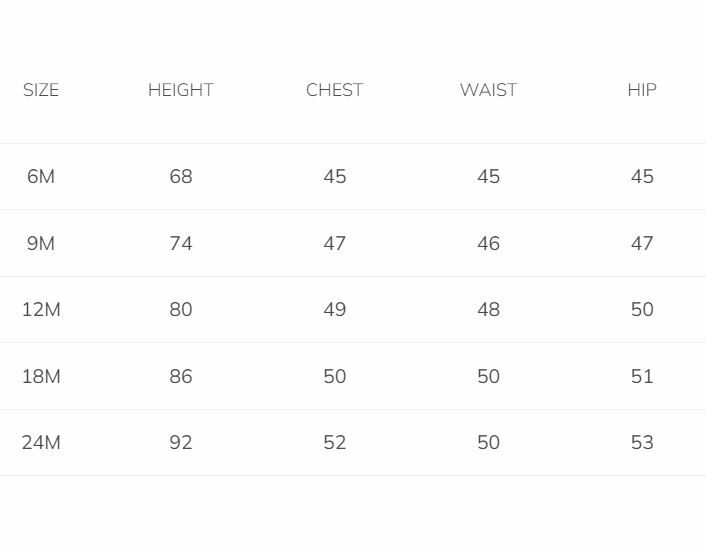706x548 pixels.
Task: Click the WAIST column header
Action: [488, 90]
